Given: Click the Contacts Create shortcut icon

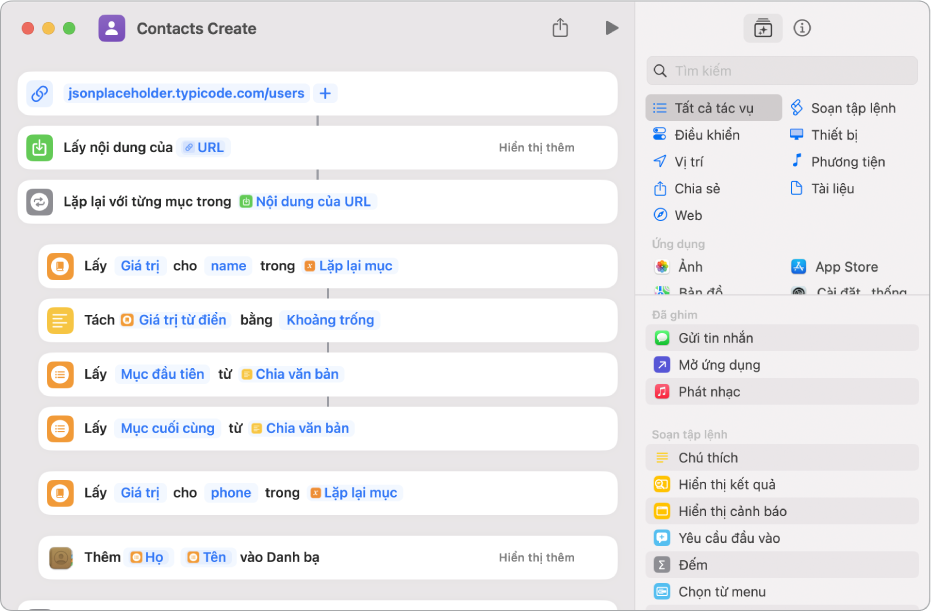Looking at the screenshot, I should (x=112, y=28).
